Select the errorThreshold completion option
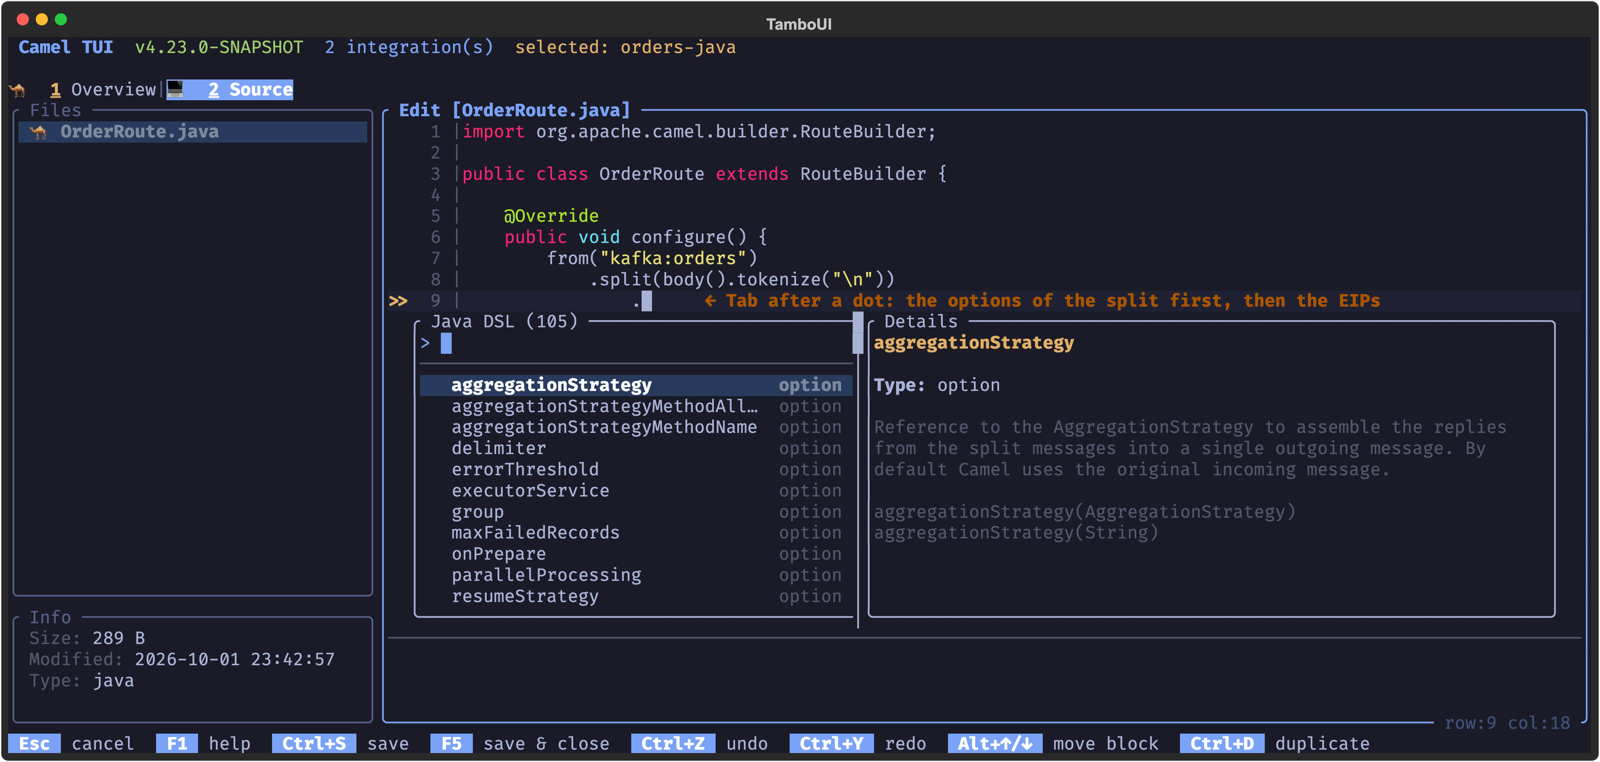Screen dimensions: 1600x762 (x=637, y=469)
